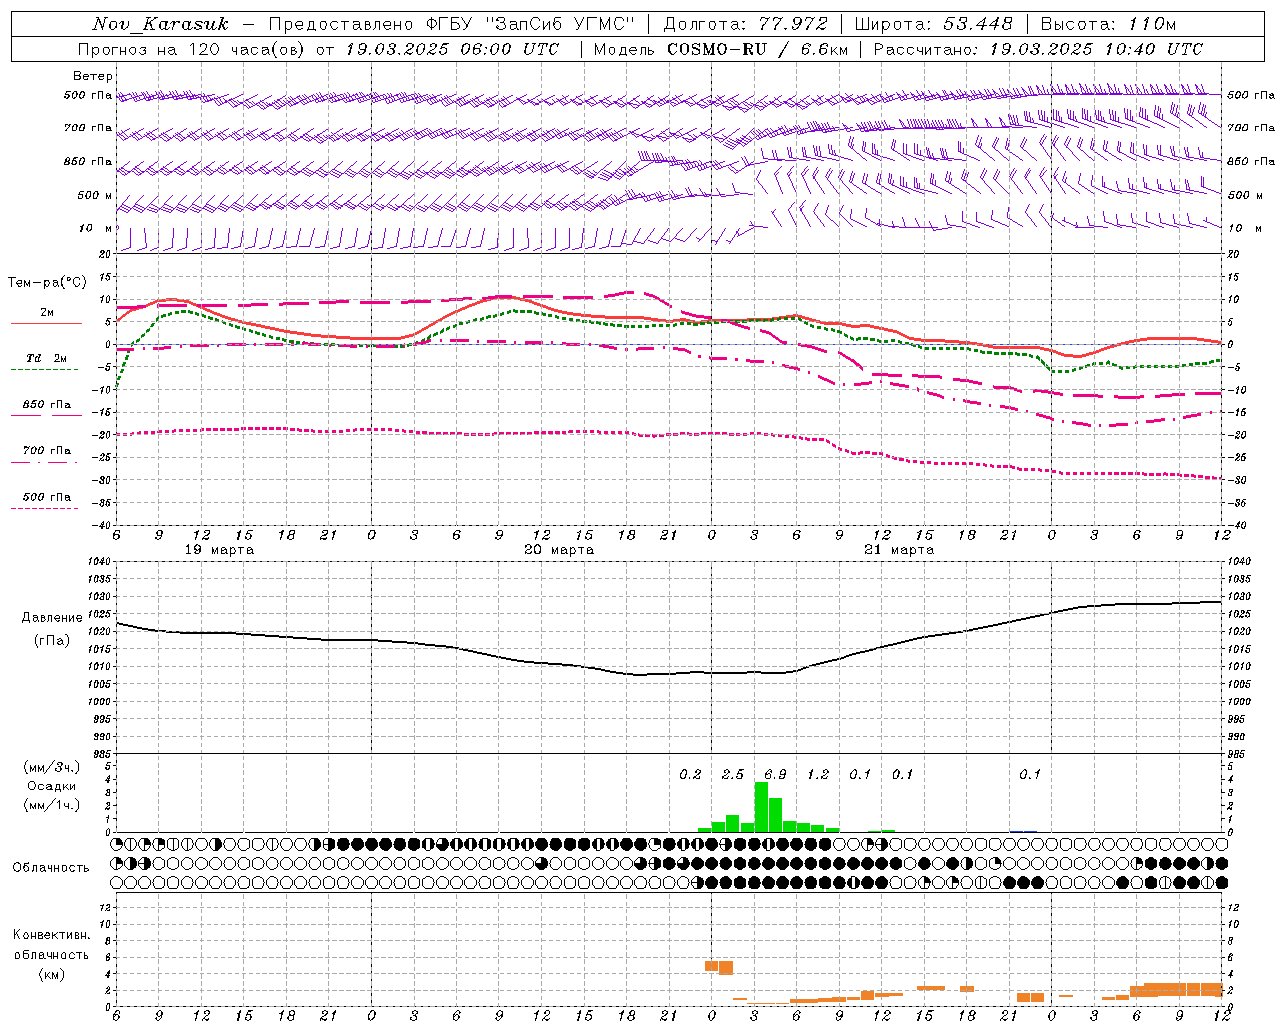Click the 500 гПа temperature legend entry
Viewport: 1280px width, 1024px height.
(x=47, y=497)
